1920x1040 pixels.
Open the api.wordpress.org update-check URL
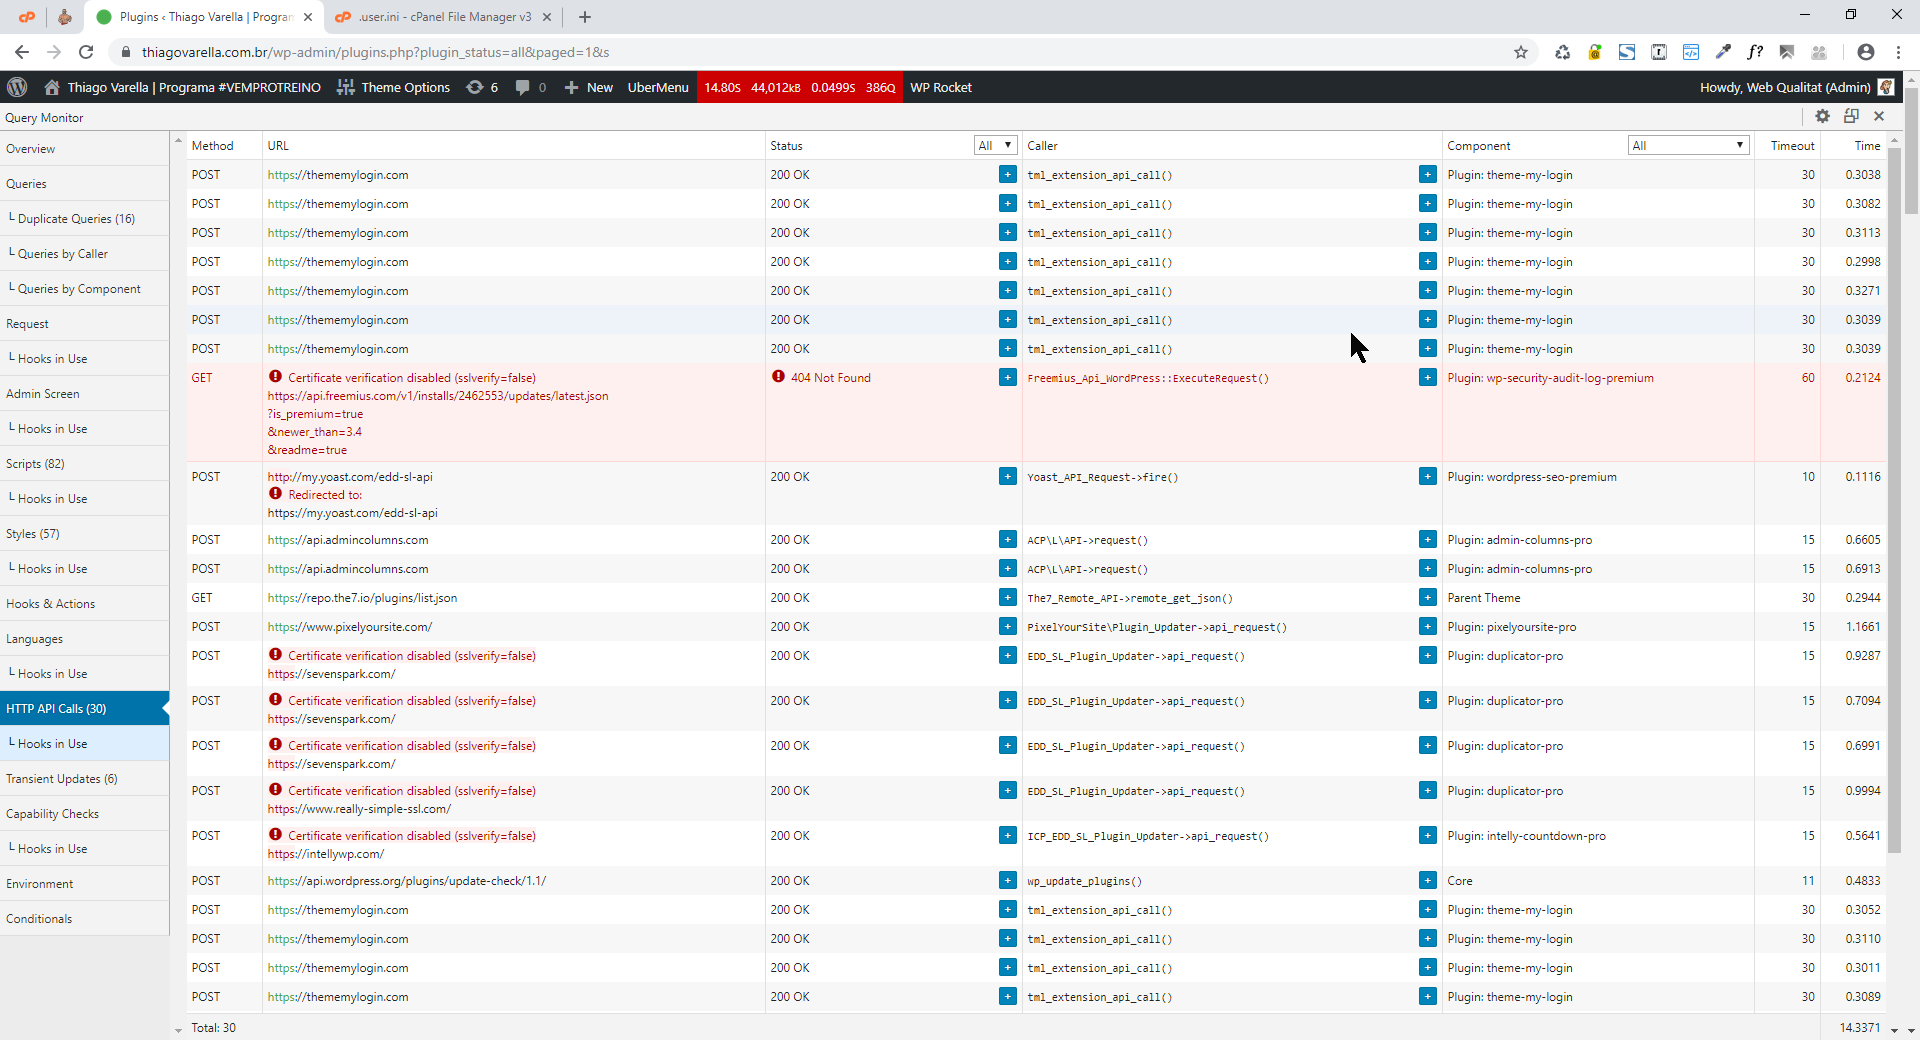(406, 881)
